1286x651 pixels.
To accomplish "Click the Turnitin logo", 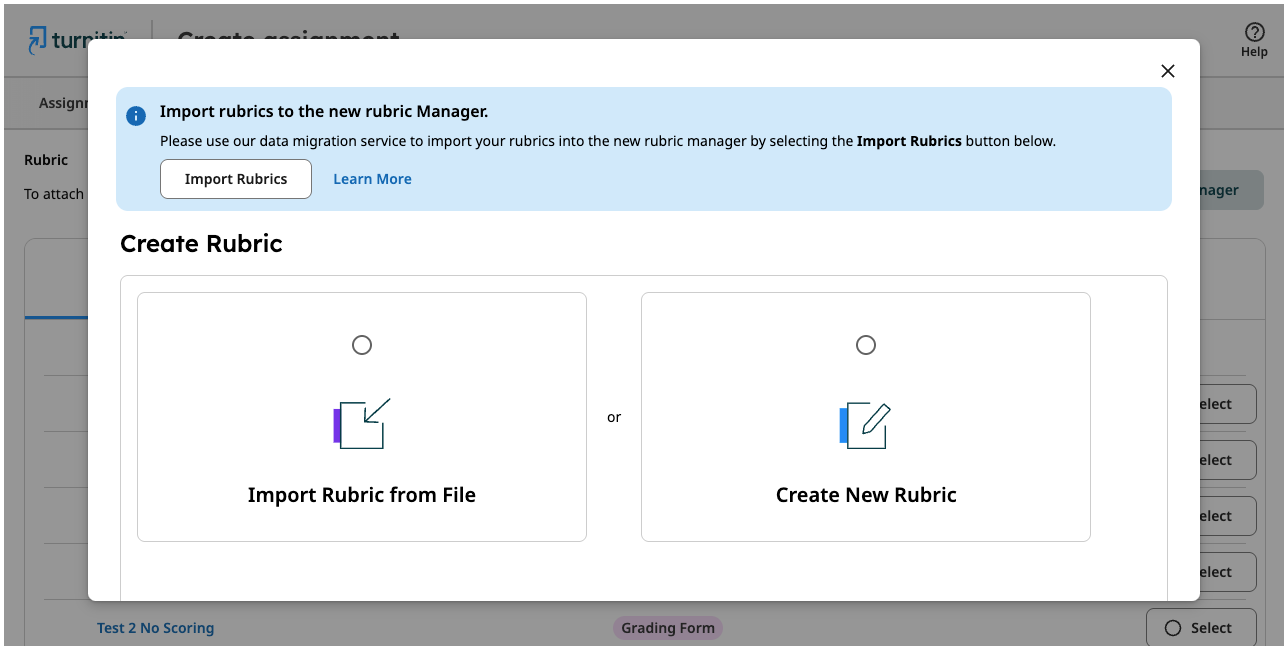I will pos(77,40).
